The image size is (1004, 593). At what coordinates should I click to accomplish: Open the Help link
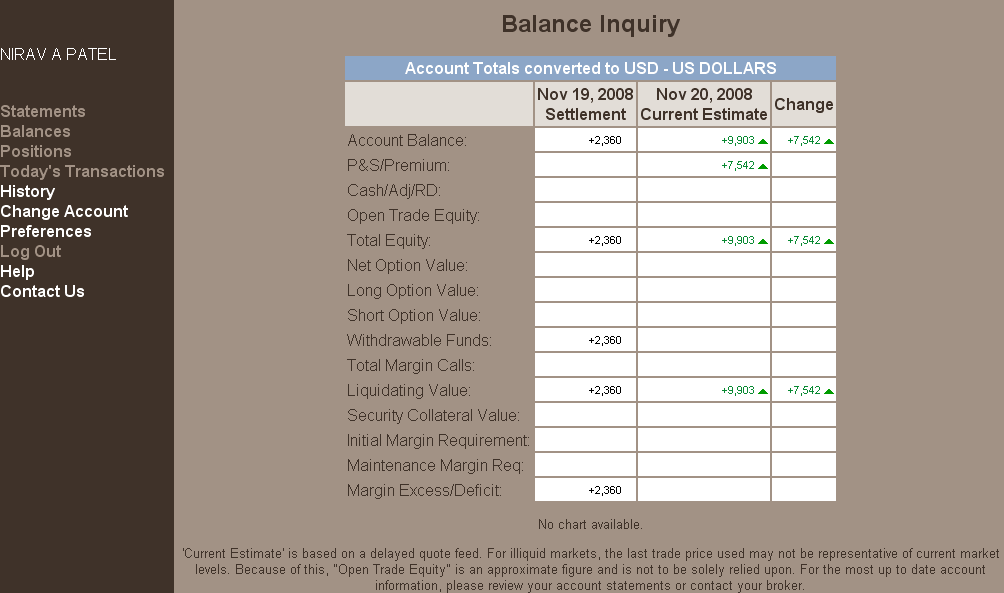17,271
